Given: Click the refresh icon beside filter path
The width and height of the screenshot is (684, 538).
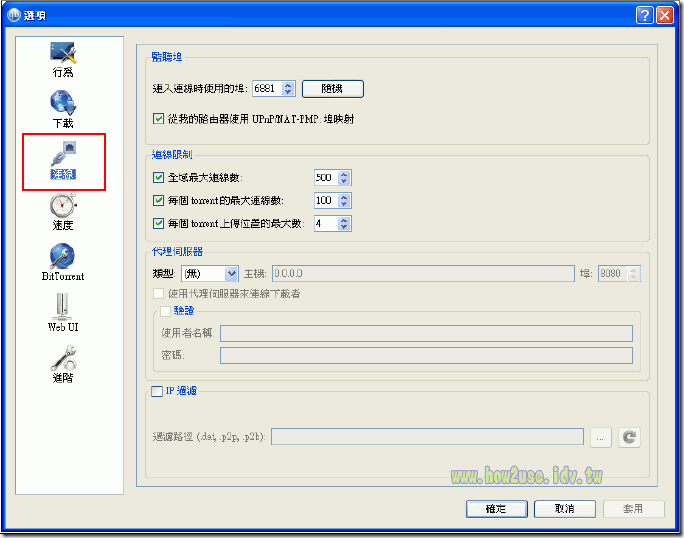Looking at the screenshot, I should click(x=630, y=437).
